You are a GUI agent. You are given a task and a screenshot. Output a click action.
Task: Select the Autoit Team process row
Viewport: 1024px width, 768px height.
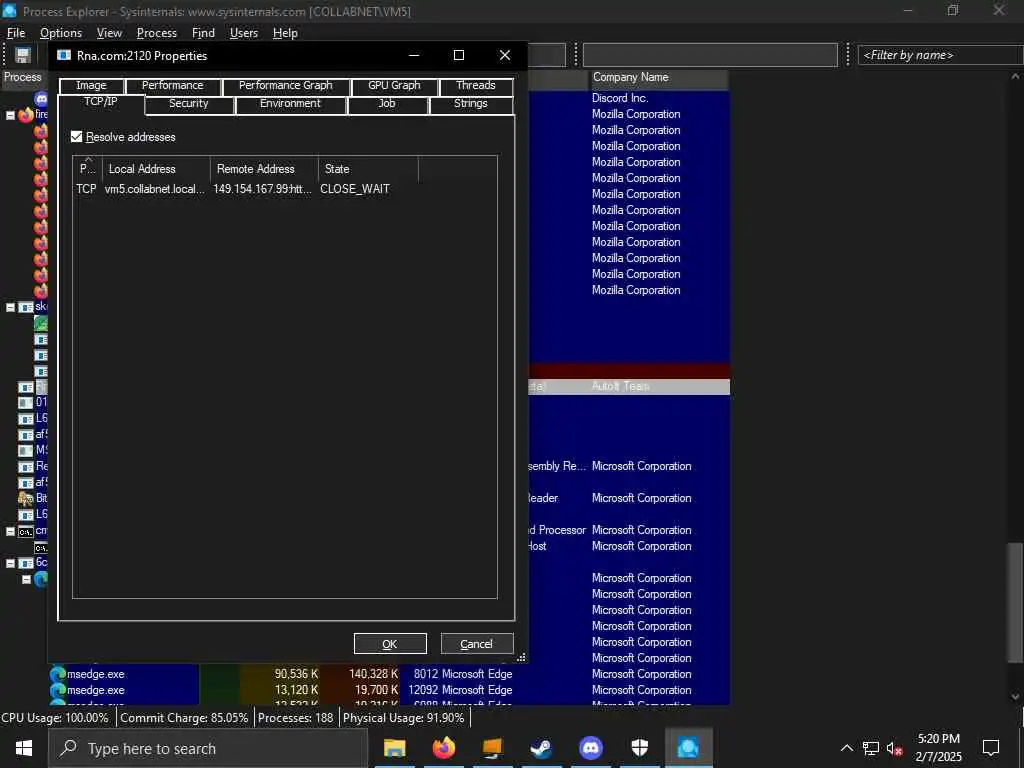click(628, 387)
